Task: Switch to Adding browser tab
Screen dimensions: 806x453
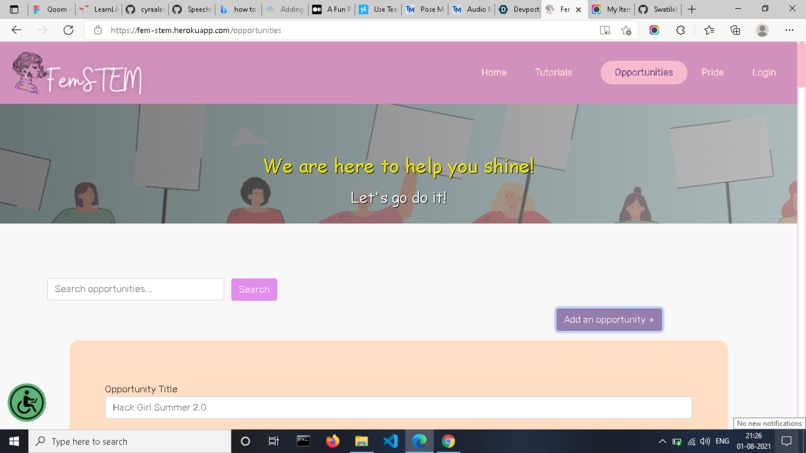Action: pyautogui.click(x=285, y=9)
